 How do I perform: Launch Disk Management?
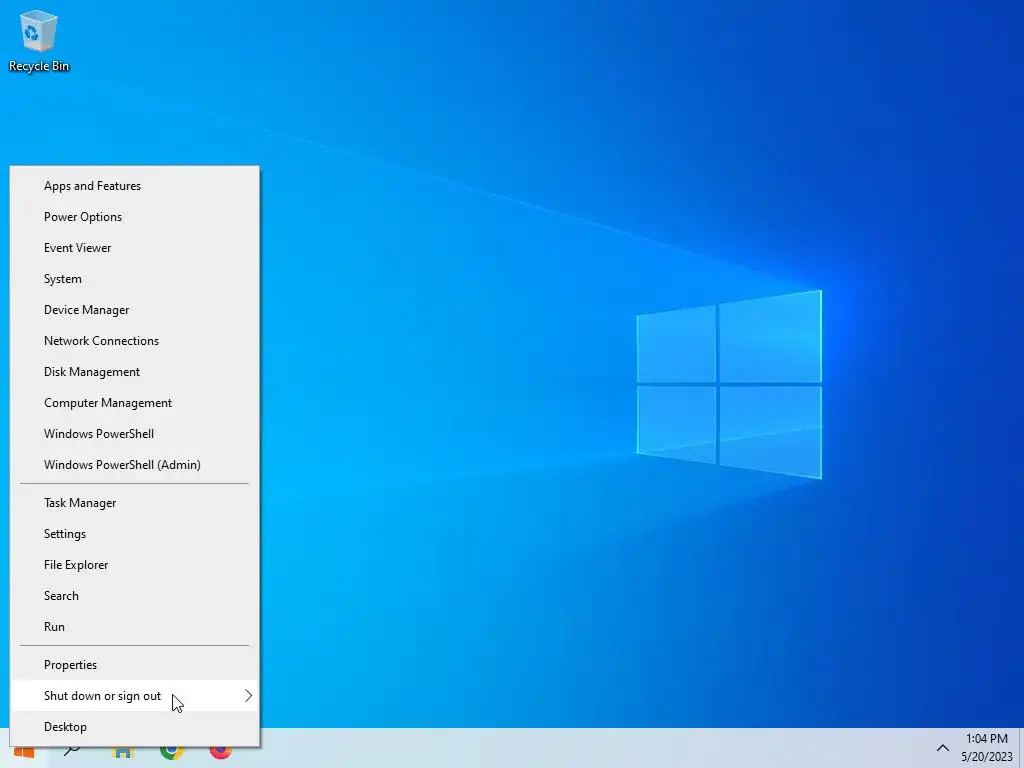pos(135,372)
